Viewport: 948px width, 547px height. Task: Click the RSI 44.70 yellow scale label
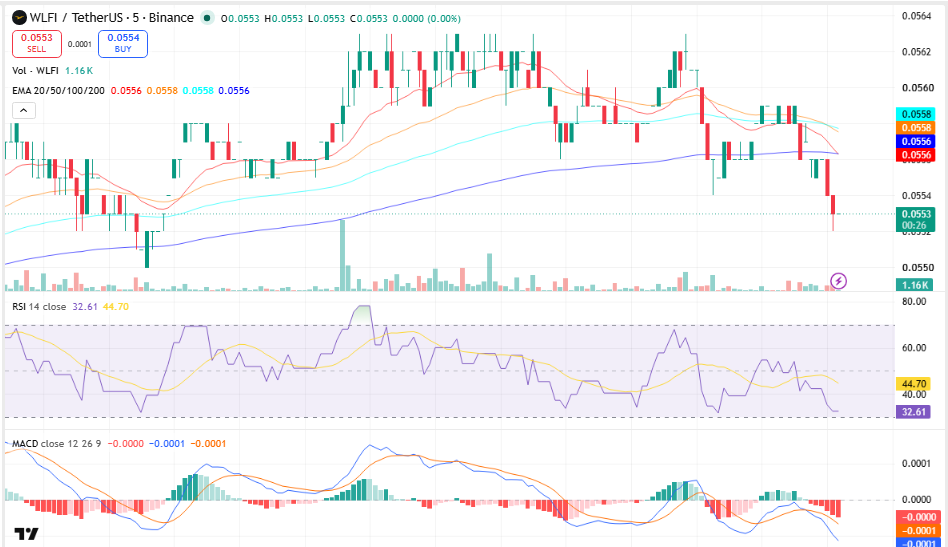pos(913,384)
